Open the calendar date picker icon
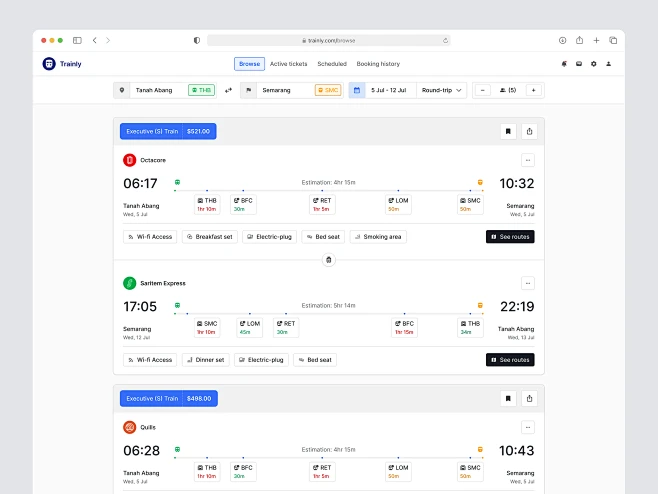Screen dimensions: 658x494 [357, 90]
